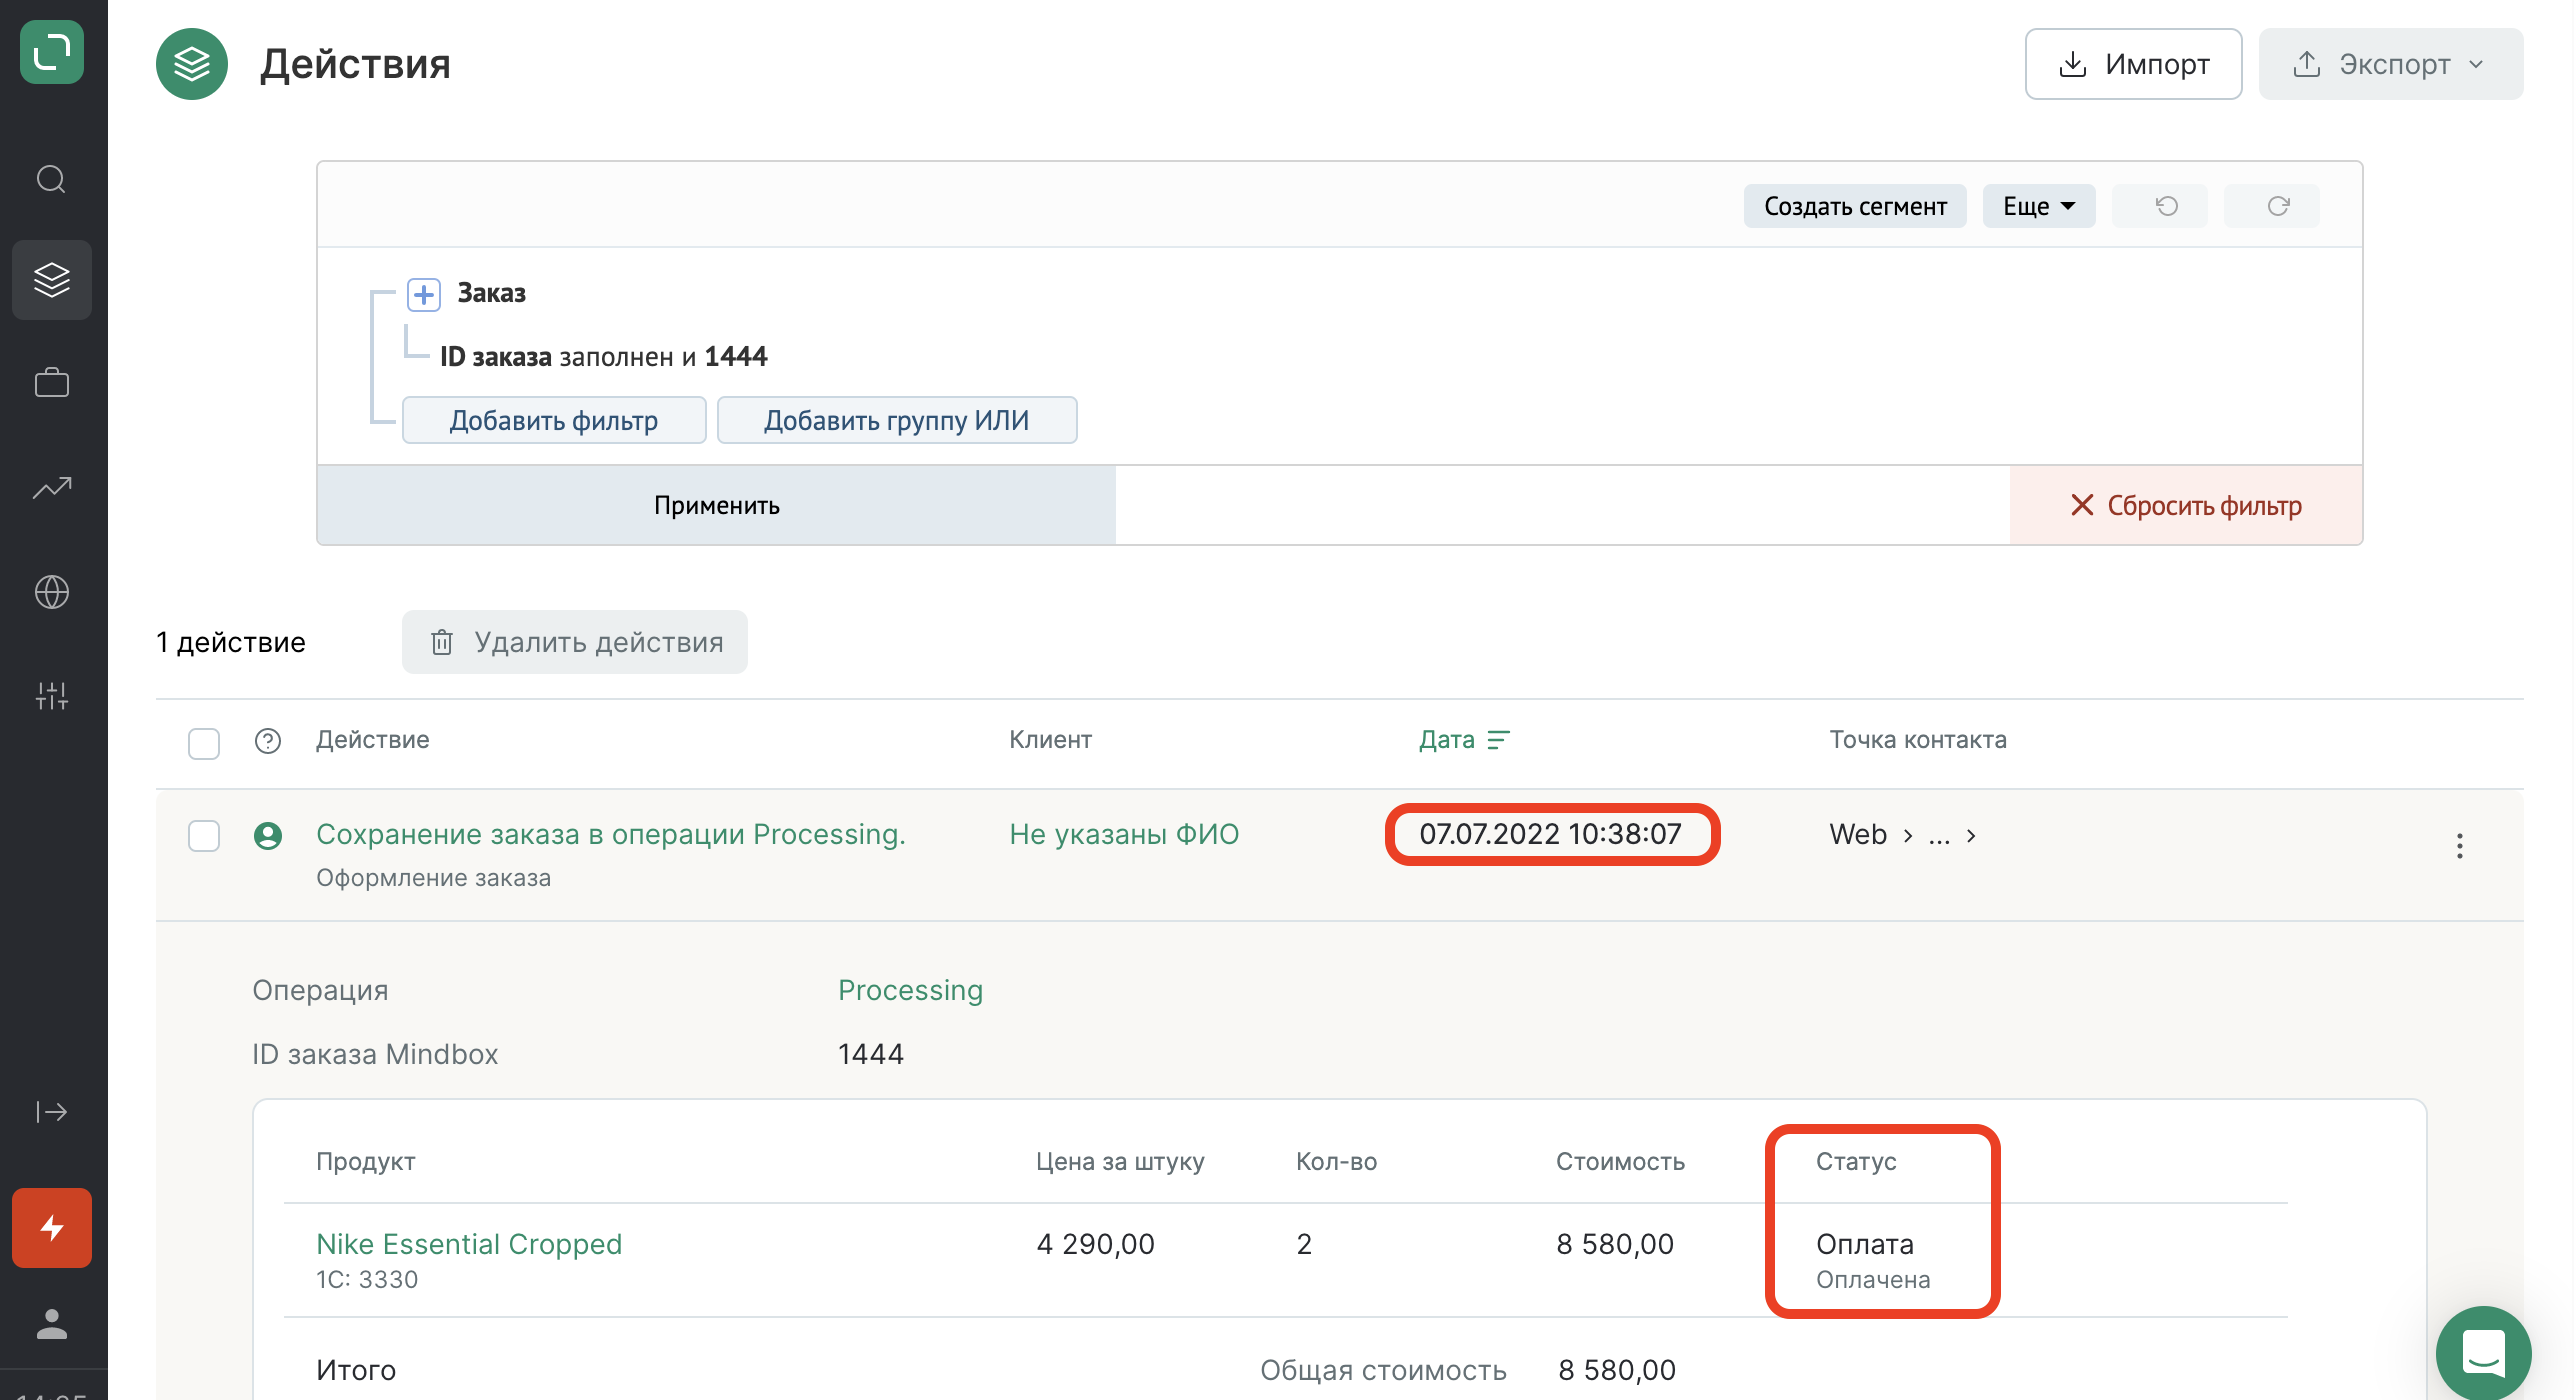This screenshot has width=2574, height=1400.
Task: Click the Заказ filter group label
Action: click(492, 293)
